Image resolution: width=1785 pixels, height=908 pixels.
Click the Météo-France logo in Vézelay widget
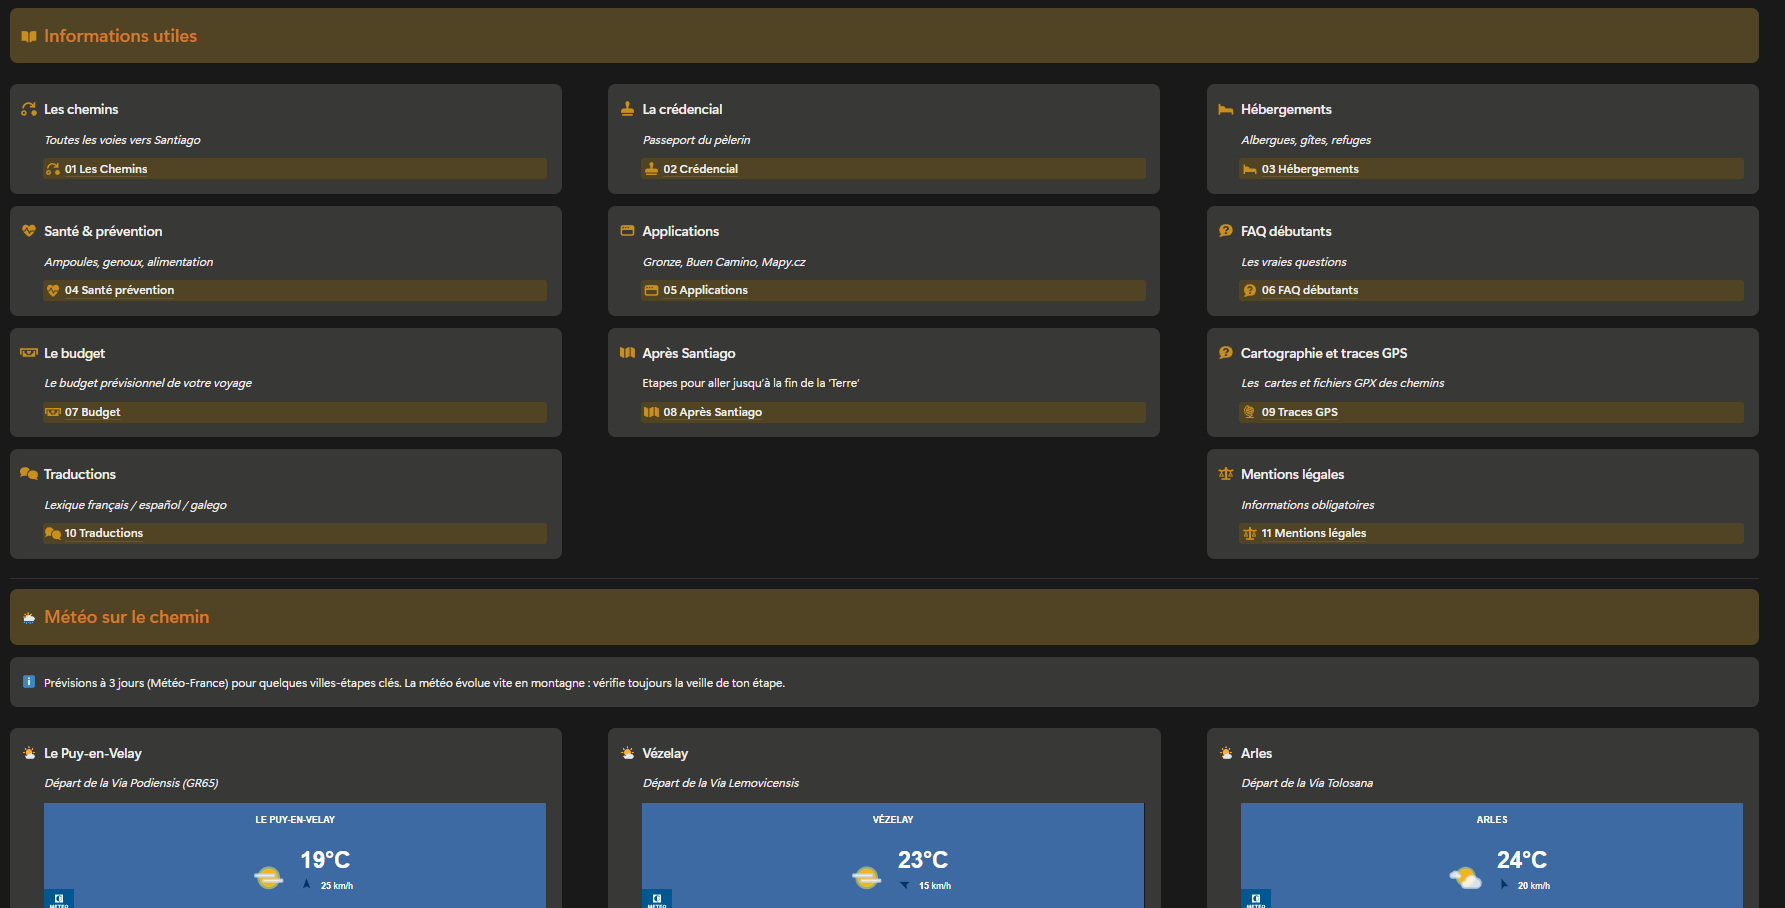click(x=657, y=899)
